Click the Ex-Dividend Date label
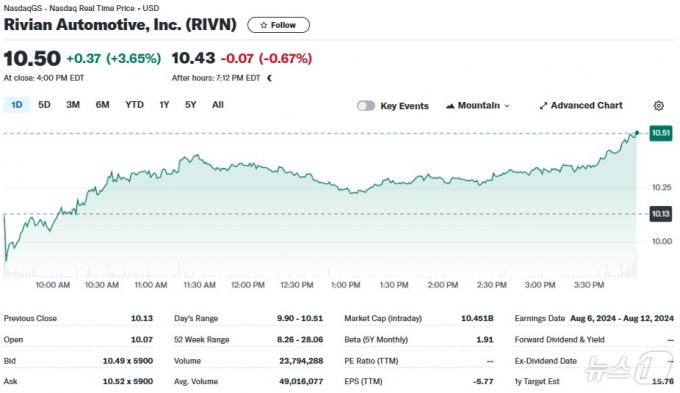Screen dimensions: 680x393 [546, 361]
